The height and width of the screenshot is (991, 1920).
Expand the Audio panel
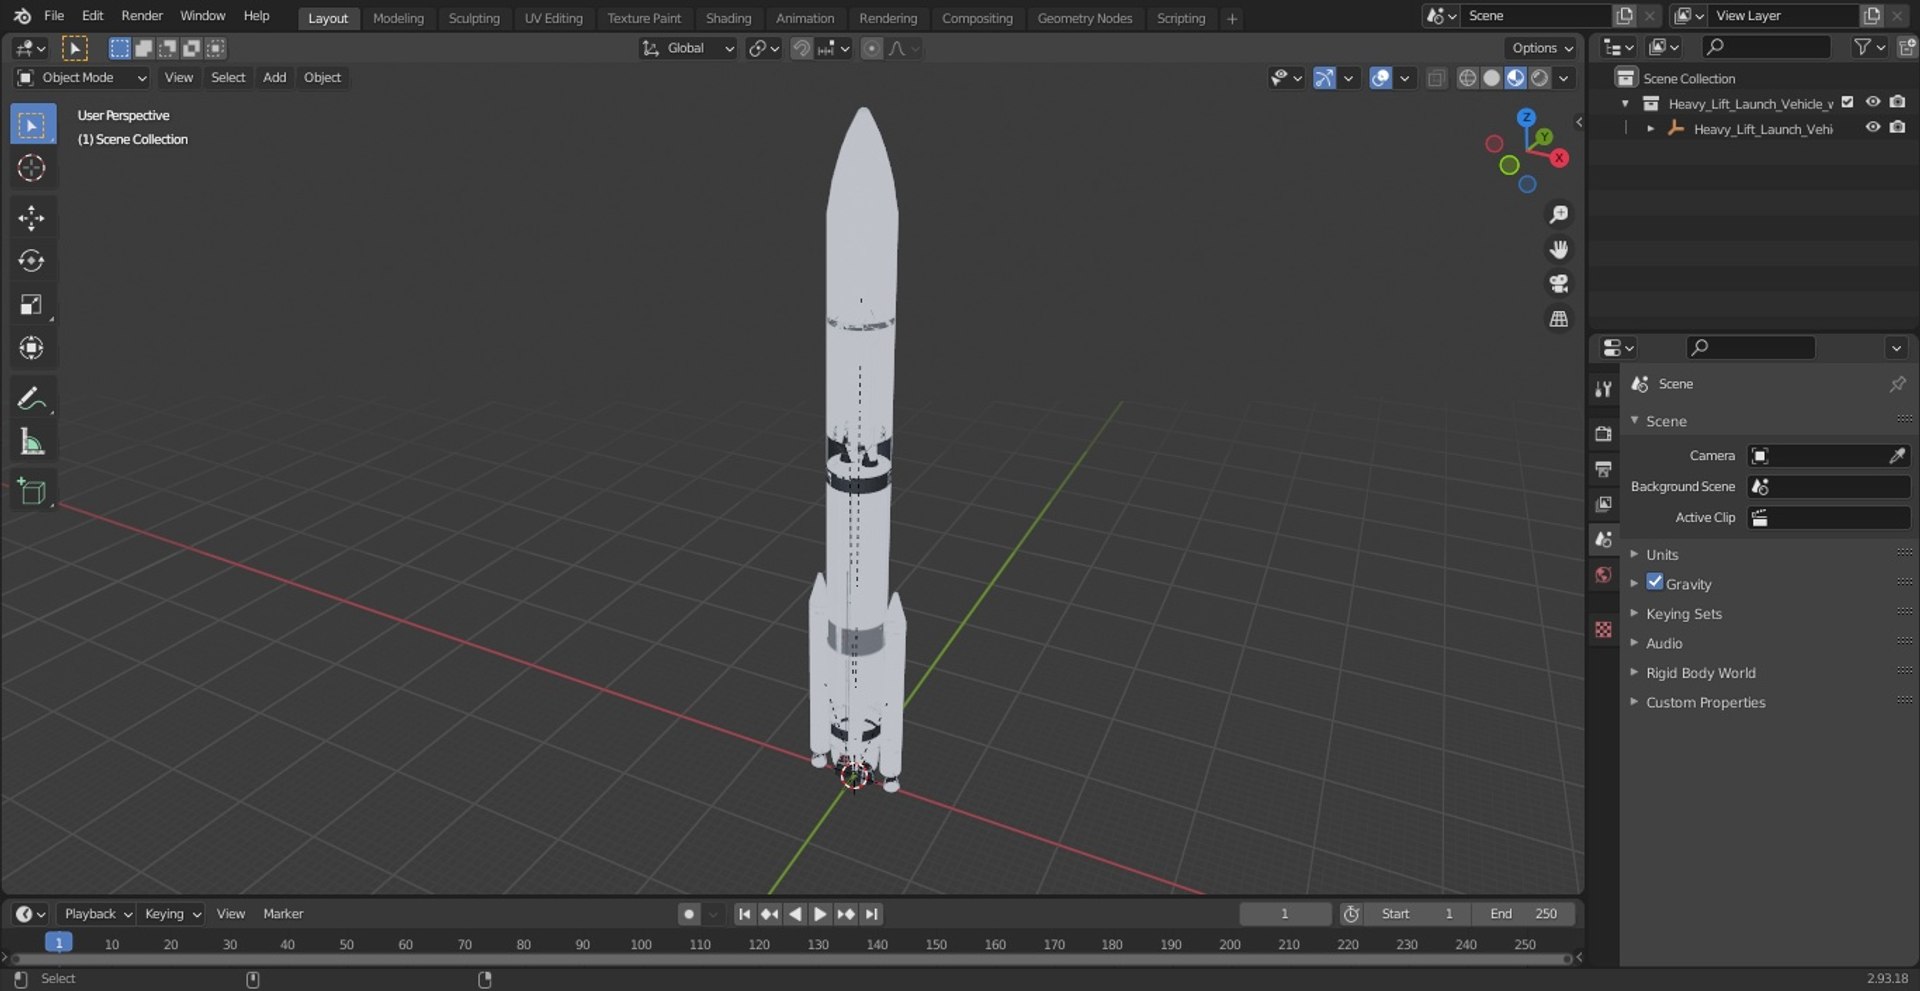1664,643
